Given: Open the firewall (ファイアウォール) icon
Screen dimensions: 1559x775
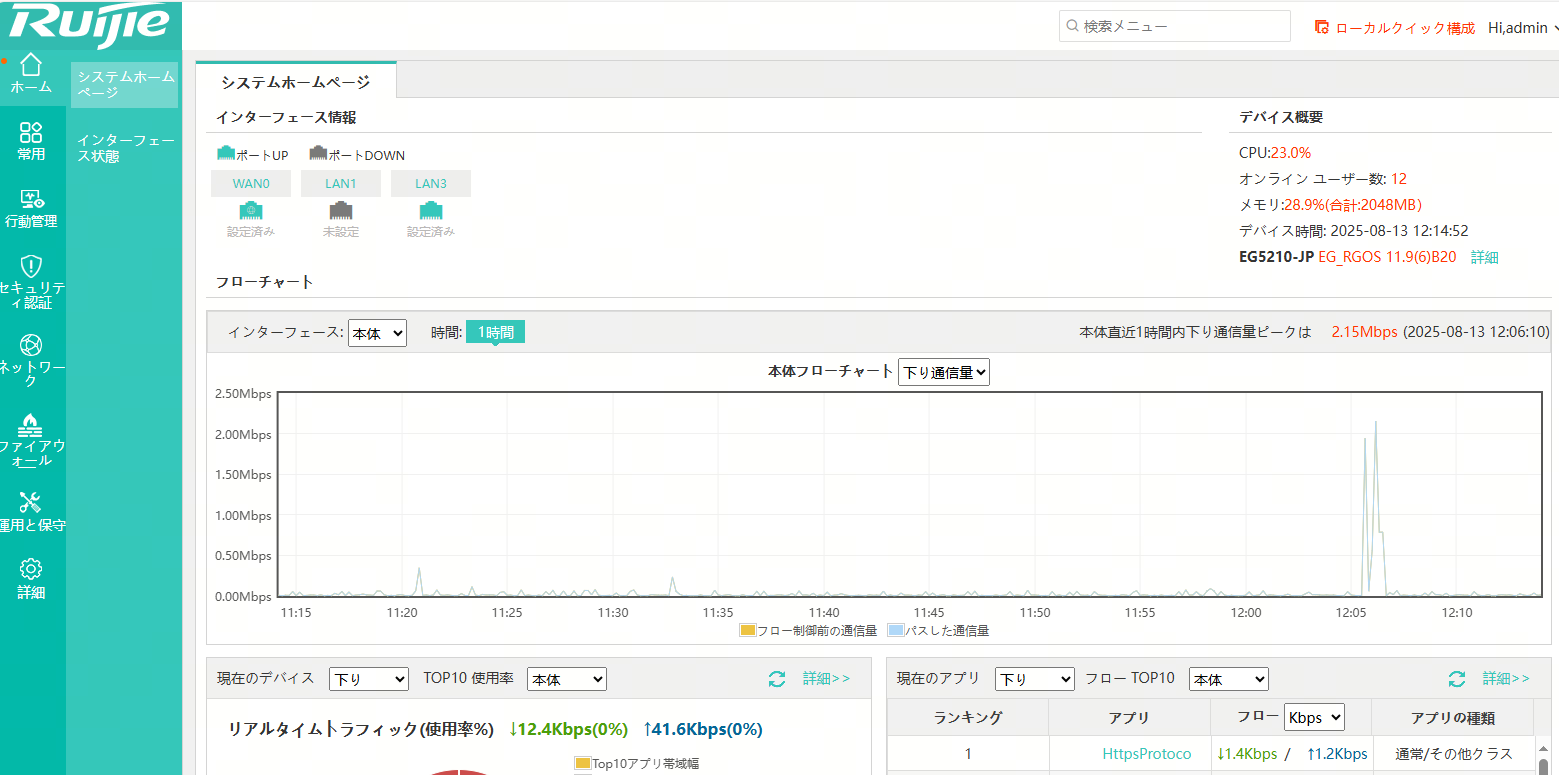Looking at the screenshot, I should point(31,424).
